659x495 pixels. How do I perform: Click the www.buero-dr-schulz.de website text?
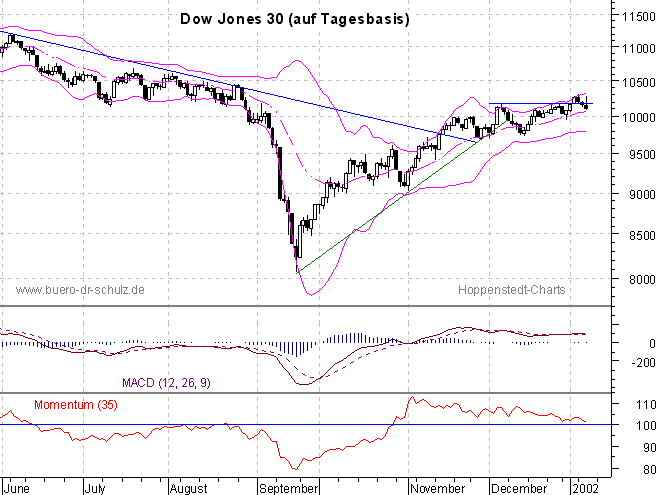[80, 290]
